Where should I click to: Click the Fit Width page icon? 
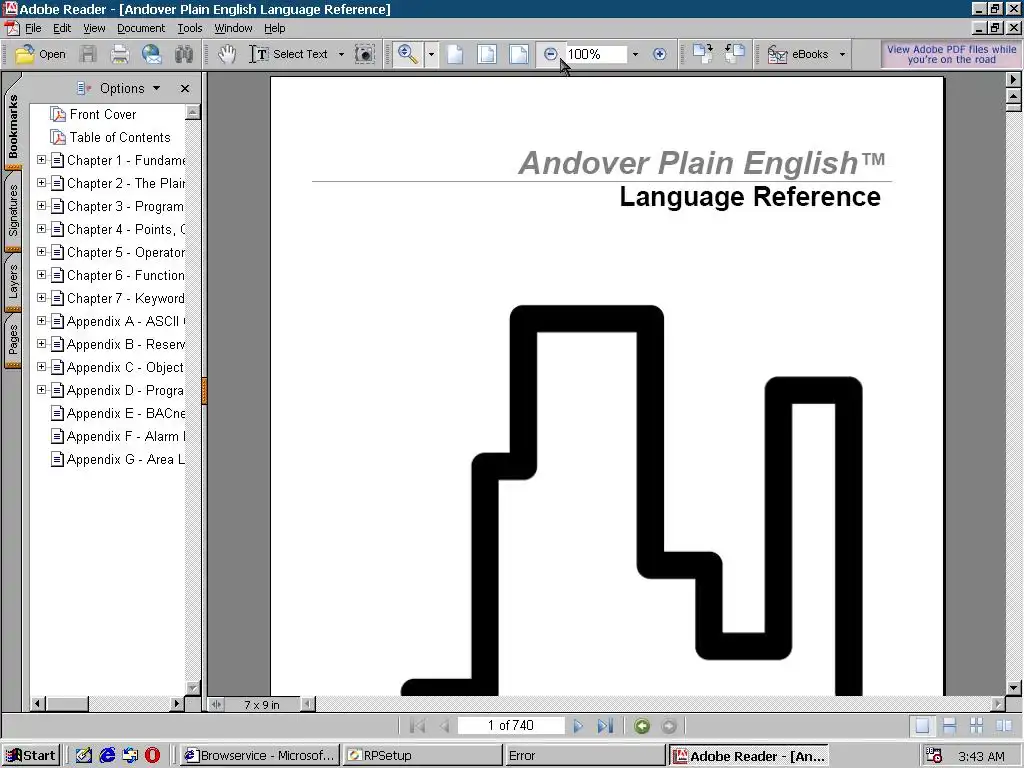(x=519, y=54)
